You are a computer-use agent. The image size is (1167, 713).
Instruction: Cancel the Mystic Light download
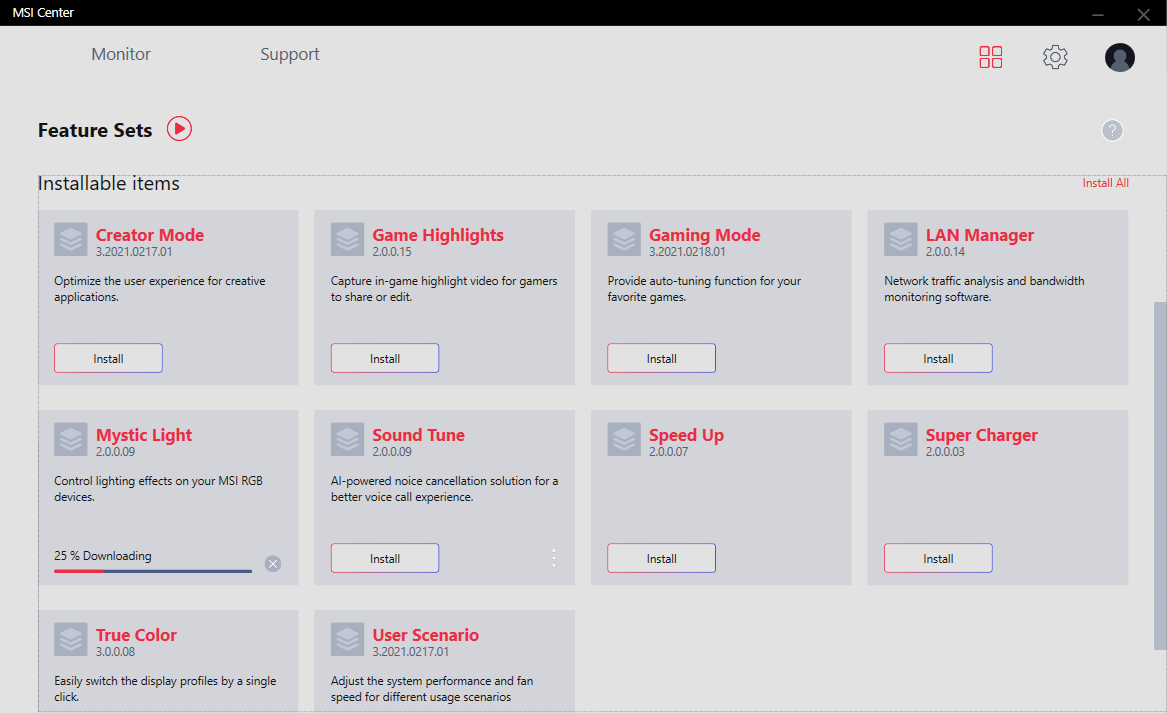pyautogui.click(x=273, y=563)
